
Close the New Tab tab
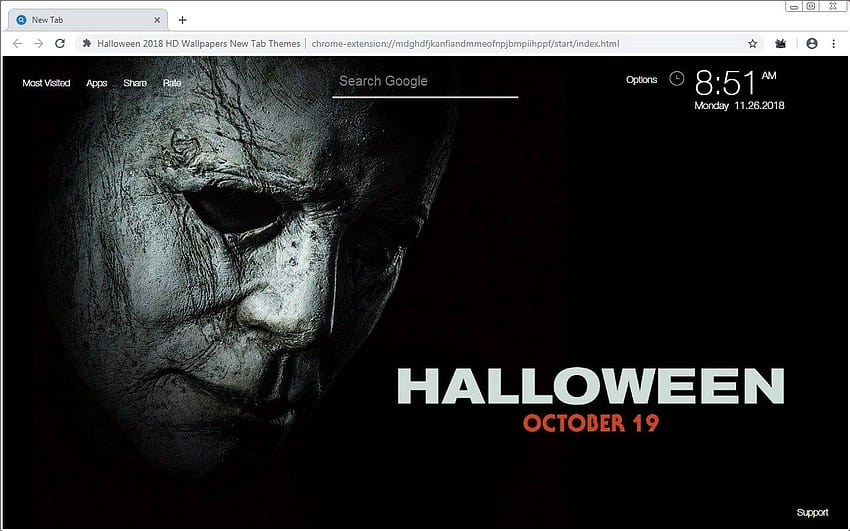157,20
